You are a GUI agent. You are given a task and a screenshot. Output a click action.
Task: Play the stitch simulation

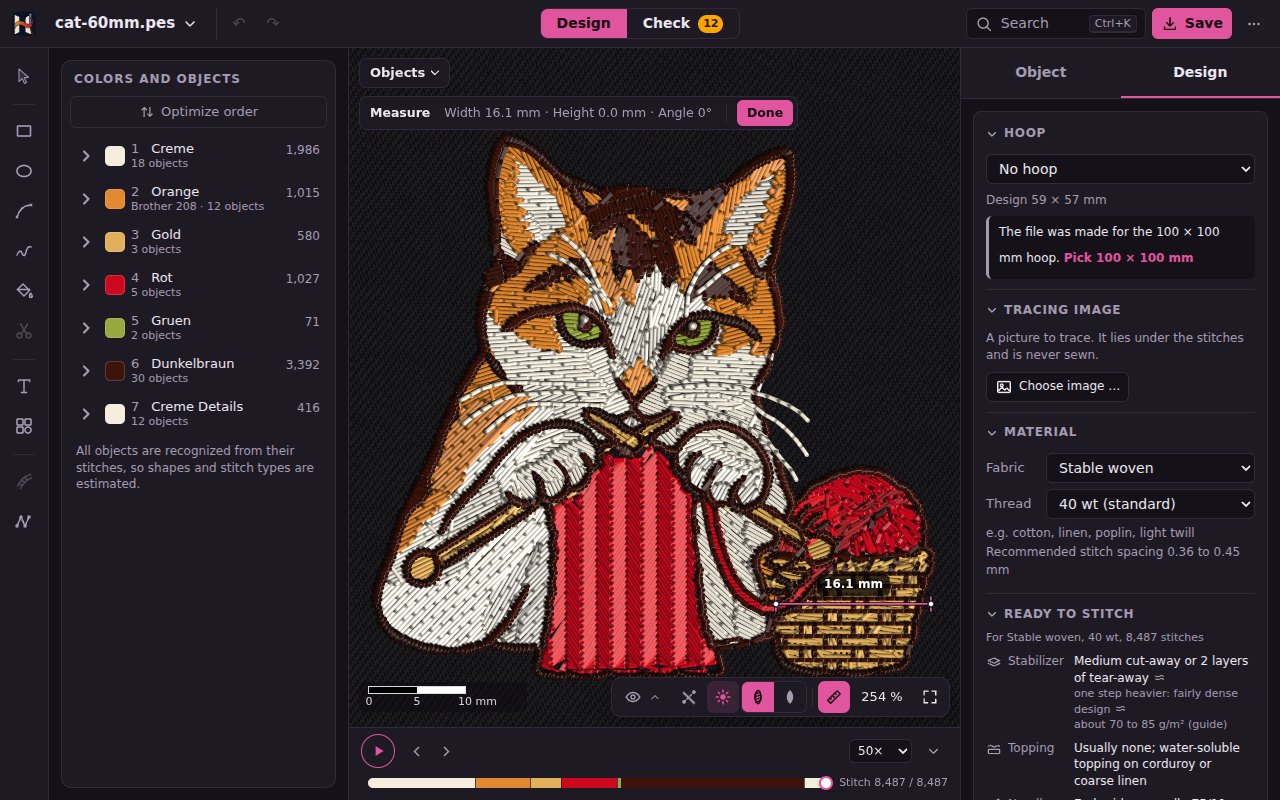378,751
